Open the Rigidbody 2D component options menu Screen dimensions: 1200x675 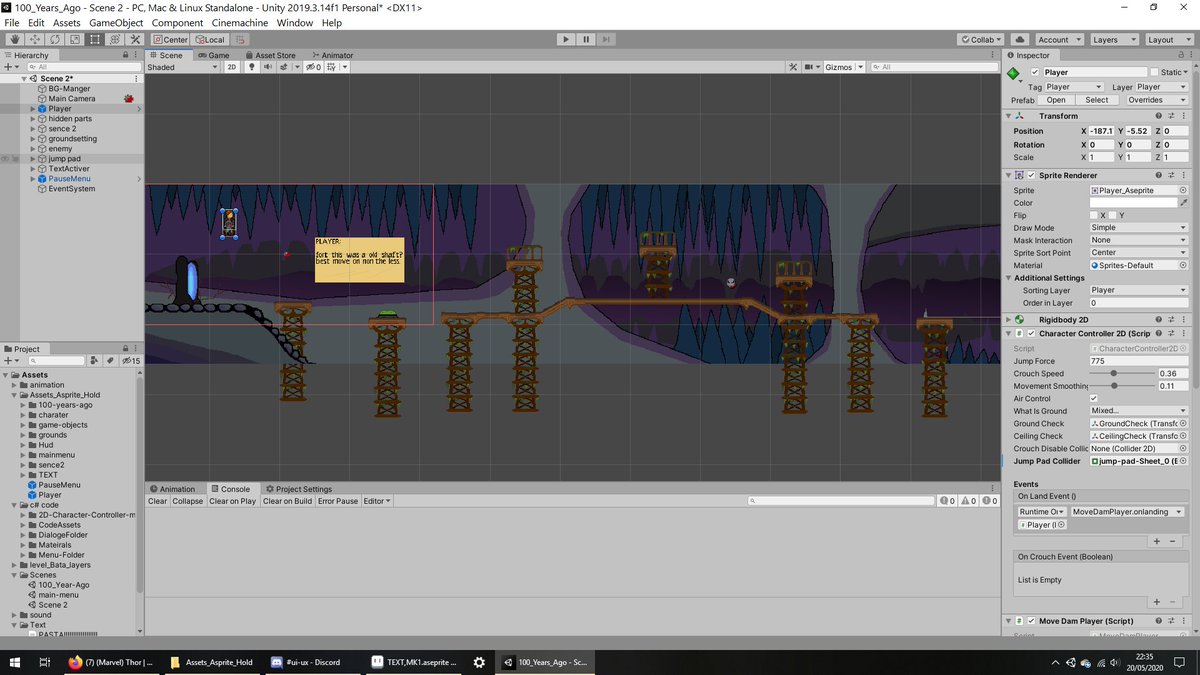click(1183, 319)
